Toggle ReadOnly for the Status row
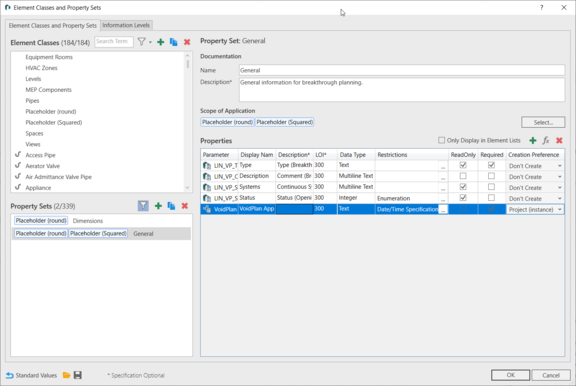Screen dimensions: 576x386 pyautogui.click(x=463, y=198)
